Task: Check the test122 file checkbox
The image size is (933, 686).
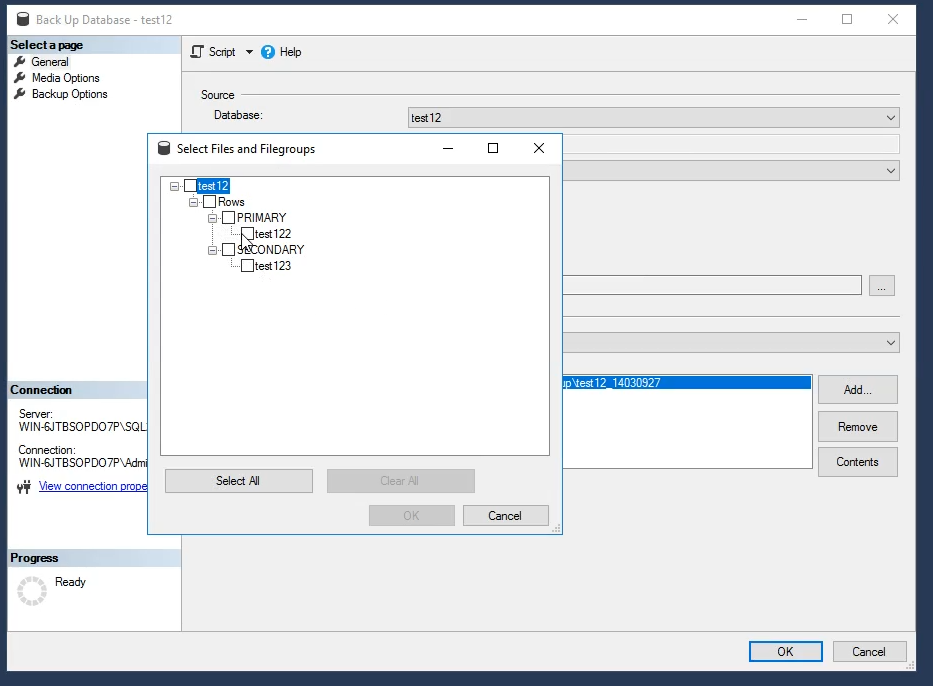Action: (248, 234)
